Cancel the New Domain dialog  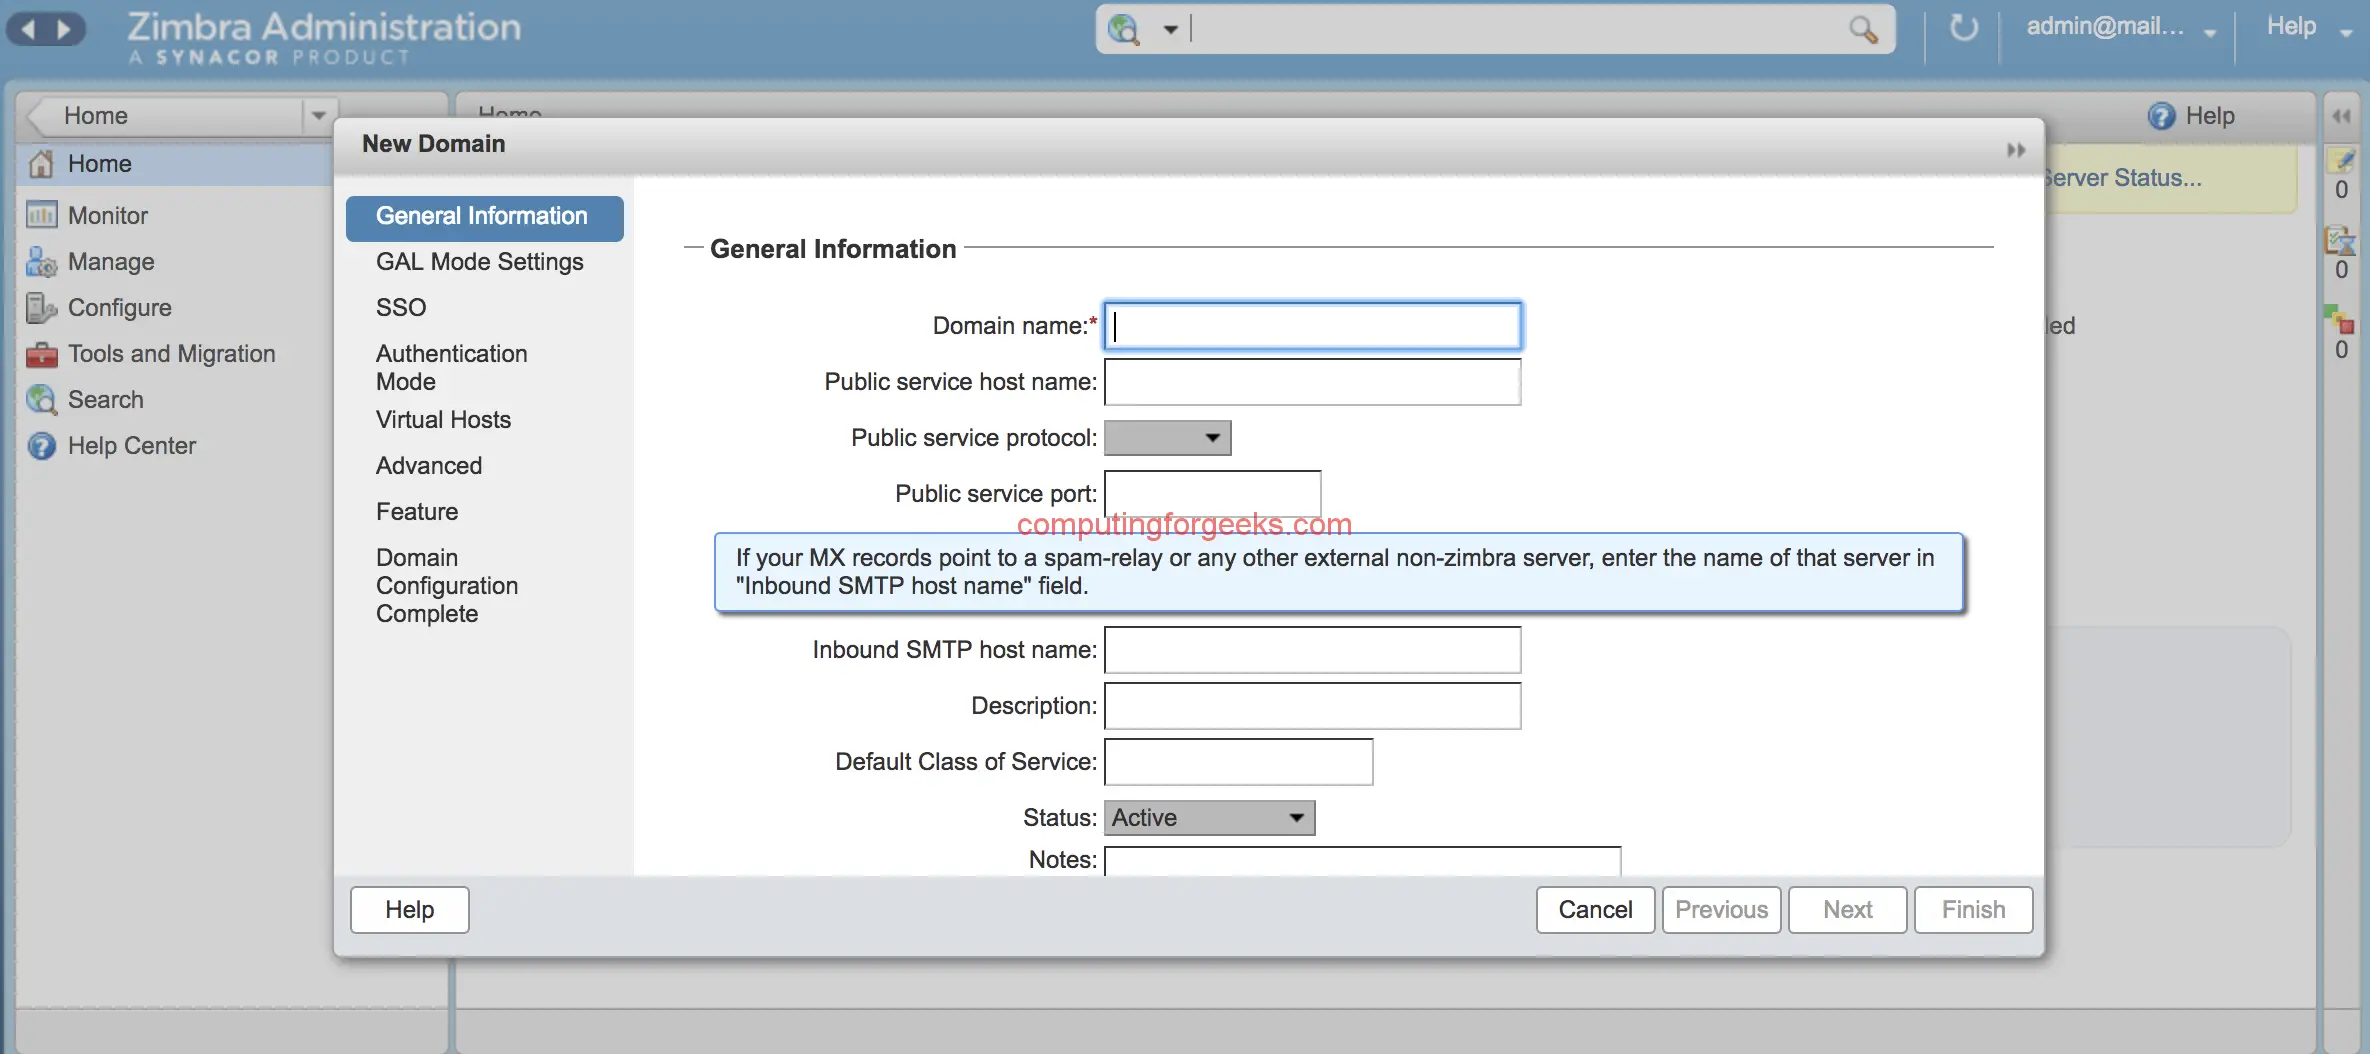[x=1595, y=910]
